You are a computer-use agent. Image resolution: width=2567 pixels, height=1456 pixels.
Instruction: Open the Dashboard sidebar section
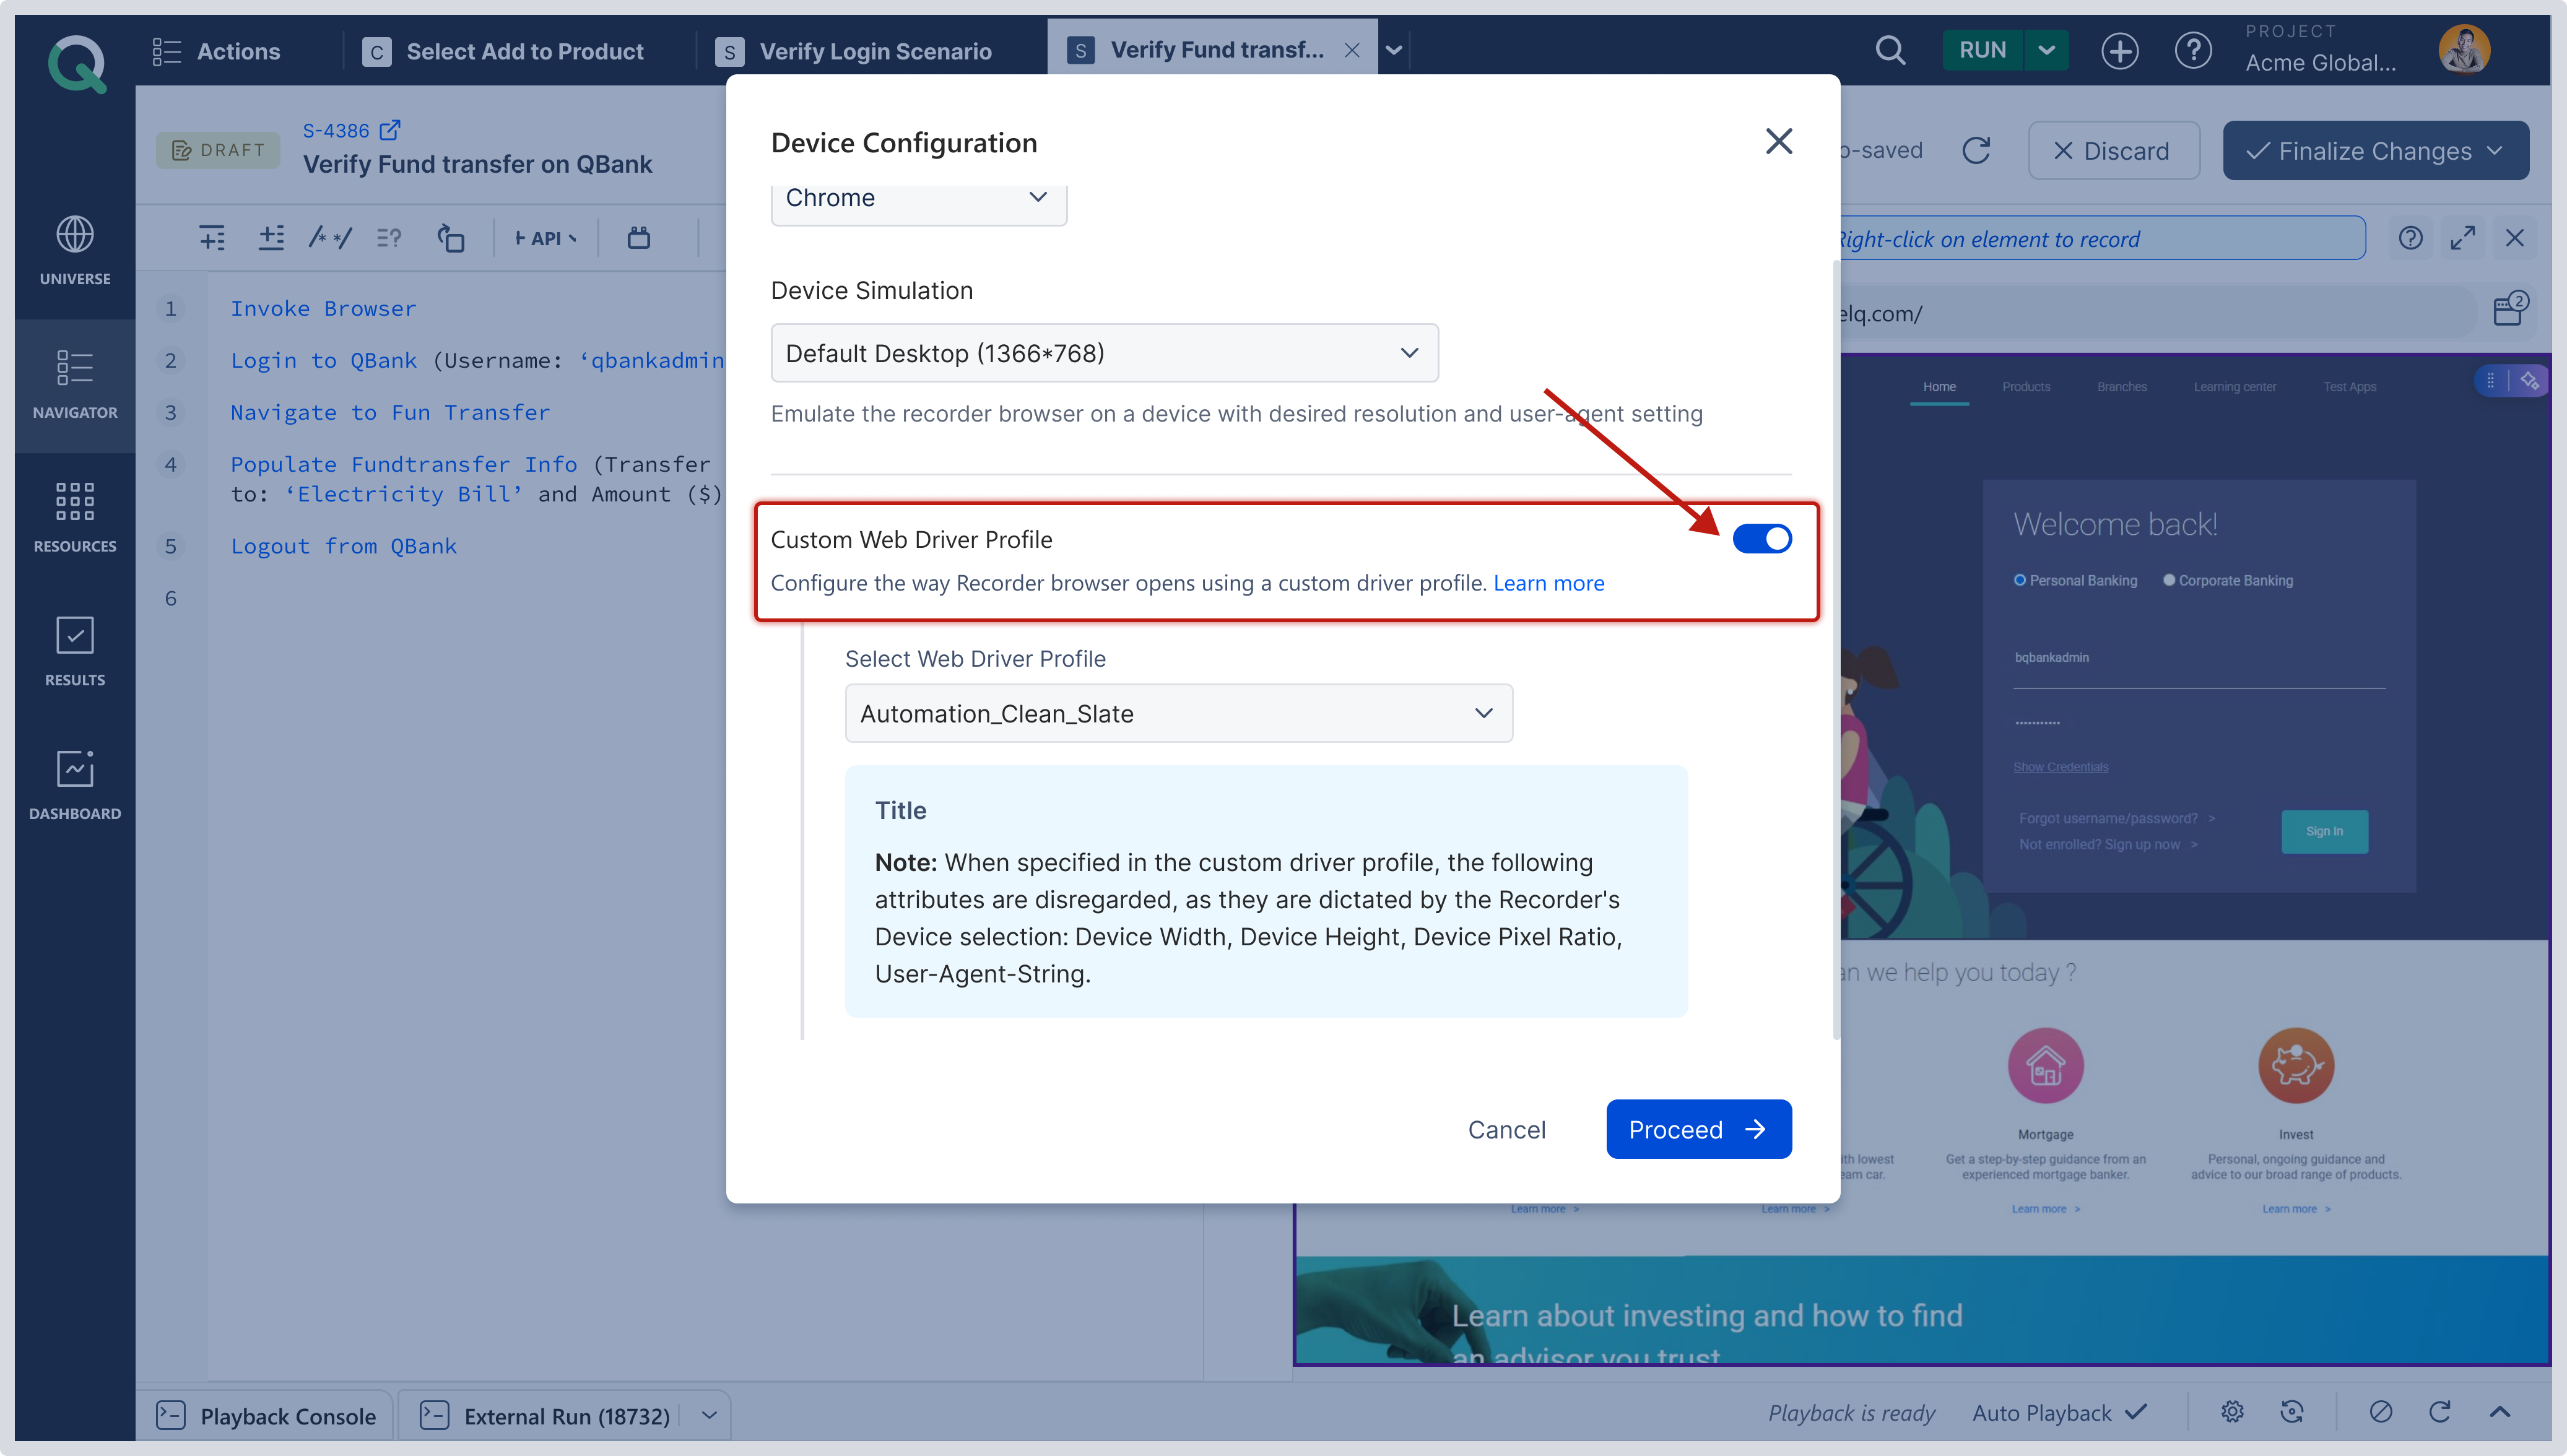(75, 786)
